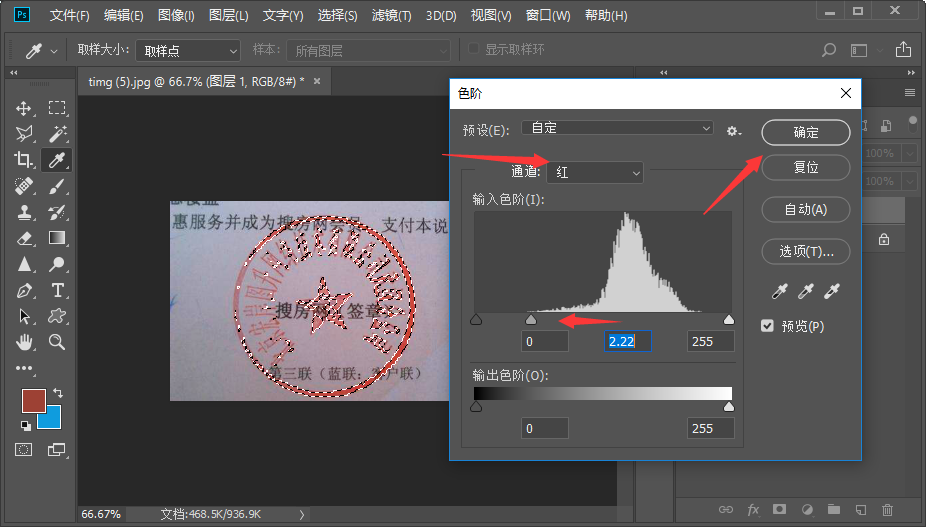Select the Eyedropper tool in the toolbox
926x527 pixels.
pos(57,160)
